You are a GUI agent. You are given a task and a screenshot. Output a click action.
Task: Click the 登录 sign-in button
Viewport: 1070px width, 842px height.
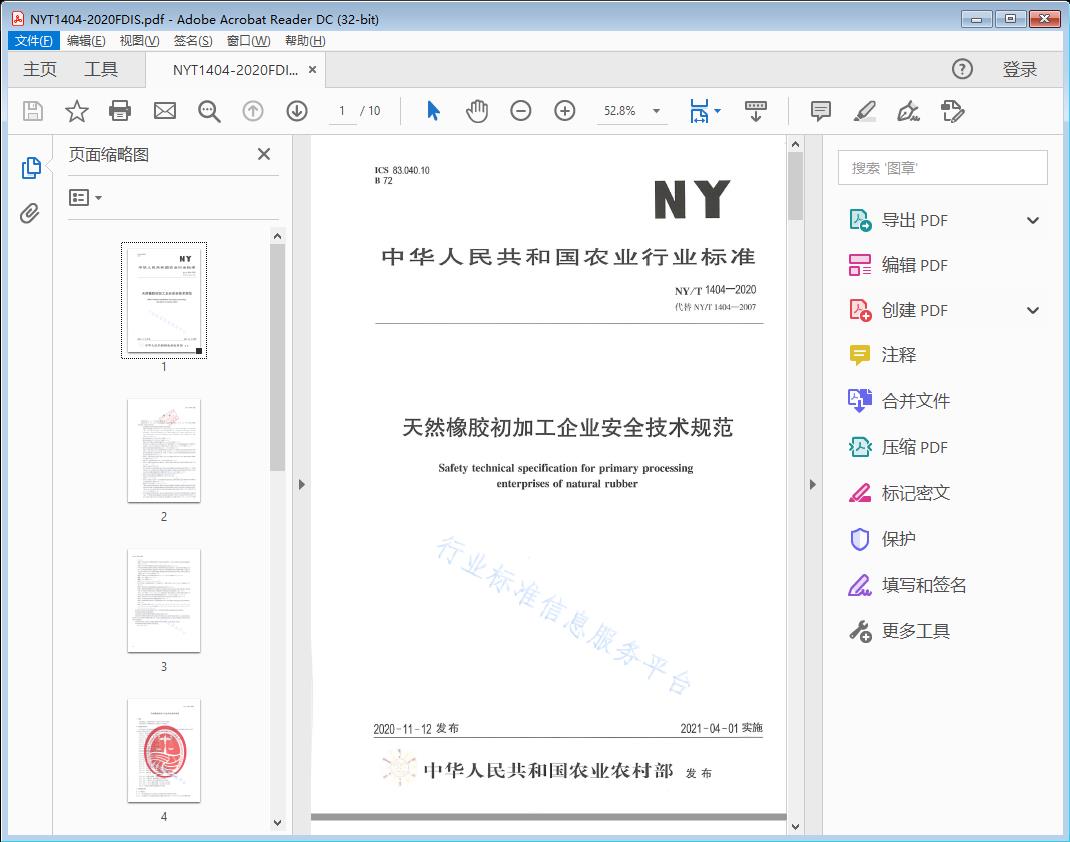click(x=1019, y=69)
